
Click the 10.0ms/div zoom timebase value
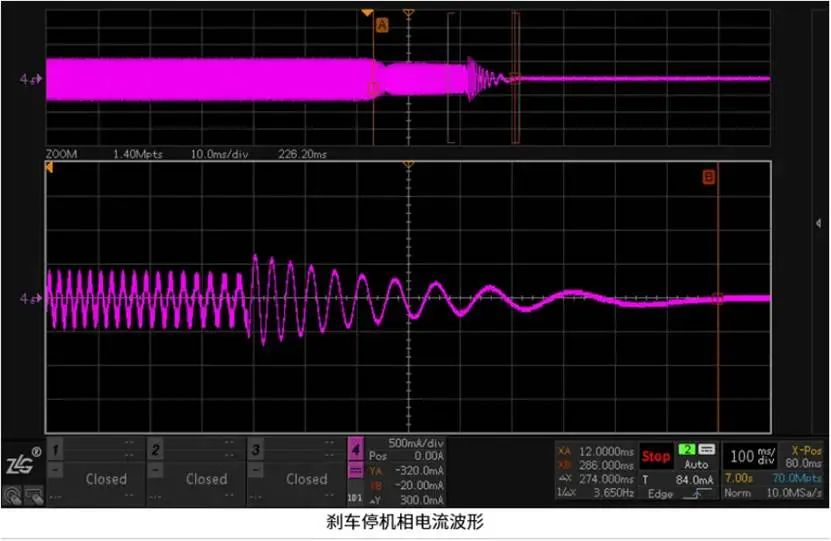pyautogui.click(x=219, y=154)
